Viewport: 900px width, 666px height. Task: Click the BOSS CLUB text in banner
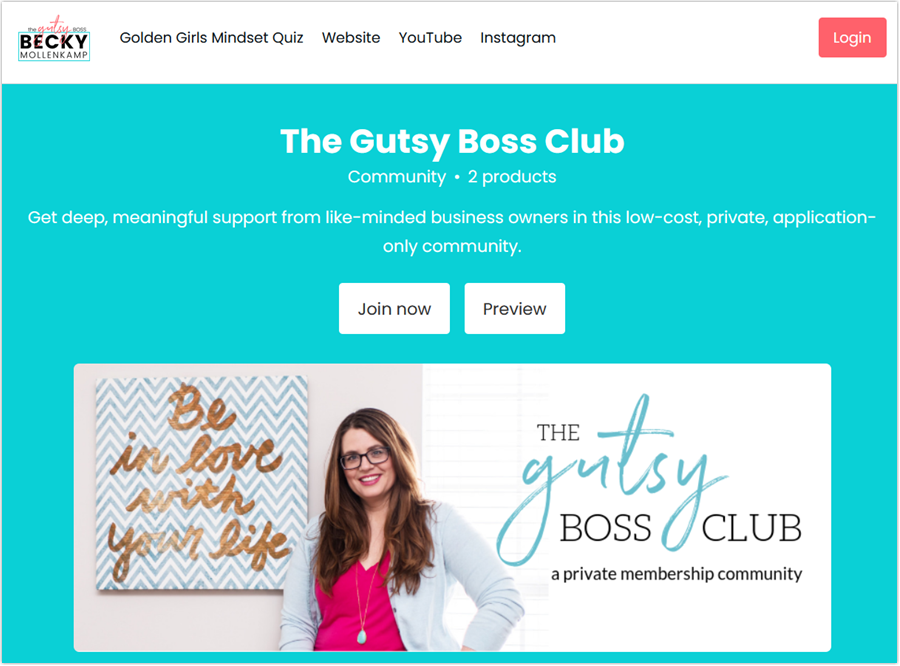680,528
